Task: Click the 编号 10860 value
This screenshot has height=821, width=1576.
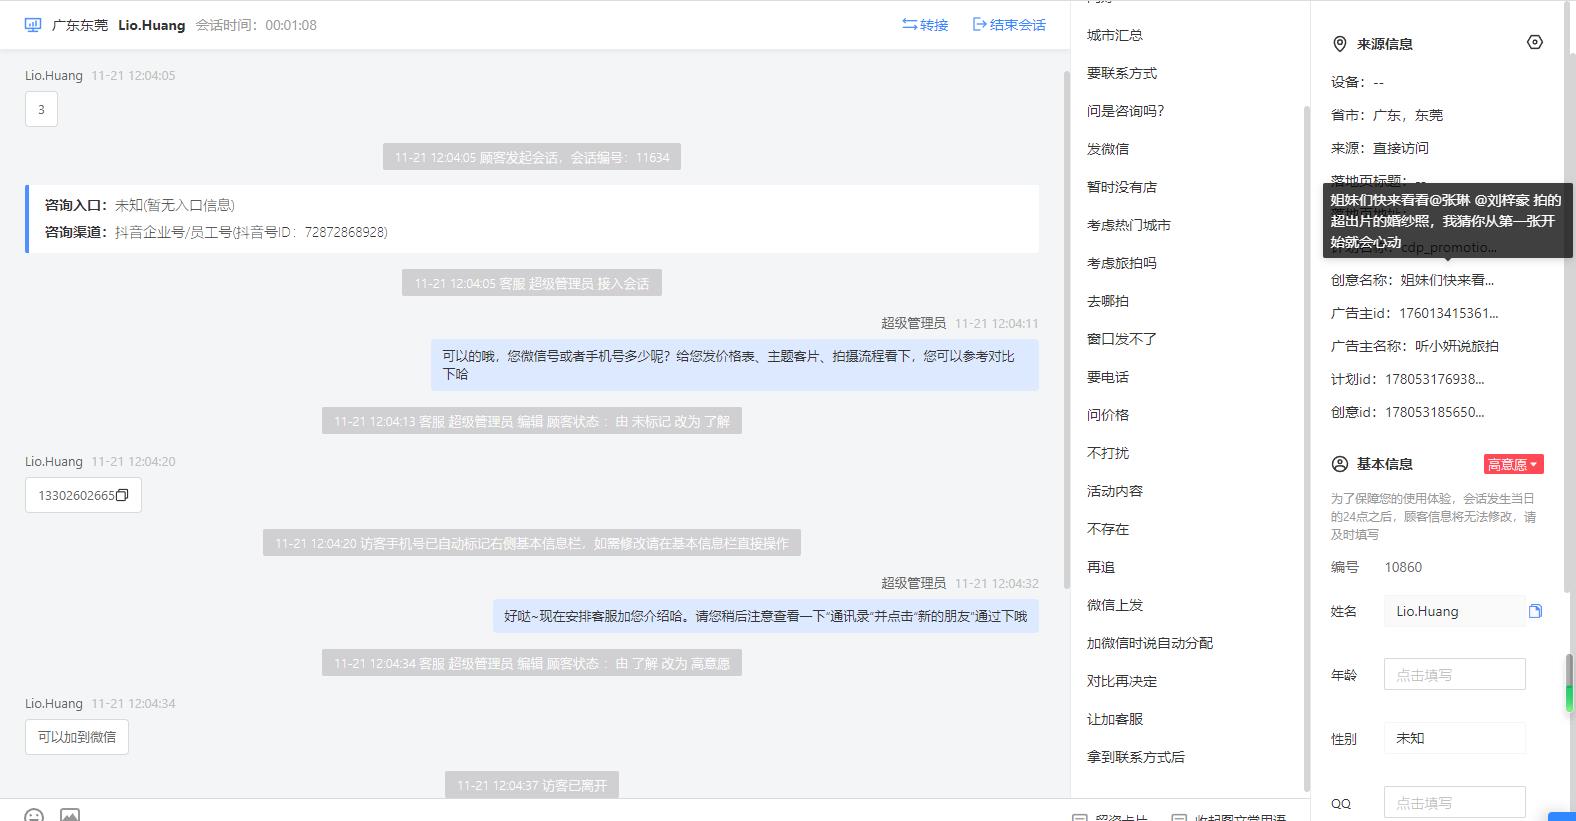Action: click(x=1403, y=567)
